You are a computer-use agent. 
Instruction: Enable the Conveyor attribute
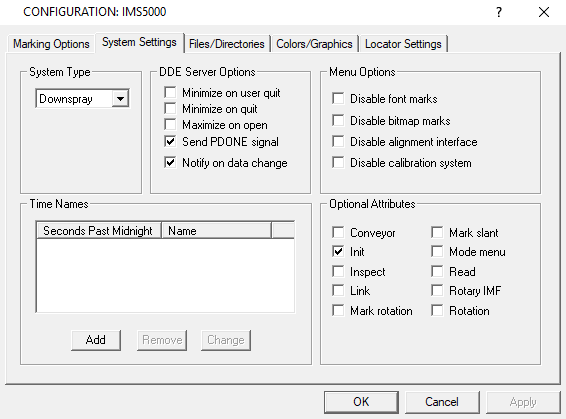click(338, 232)
